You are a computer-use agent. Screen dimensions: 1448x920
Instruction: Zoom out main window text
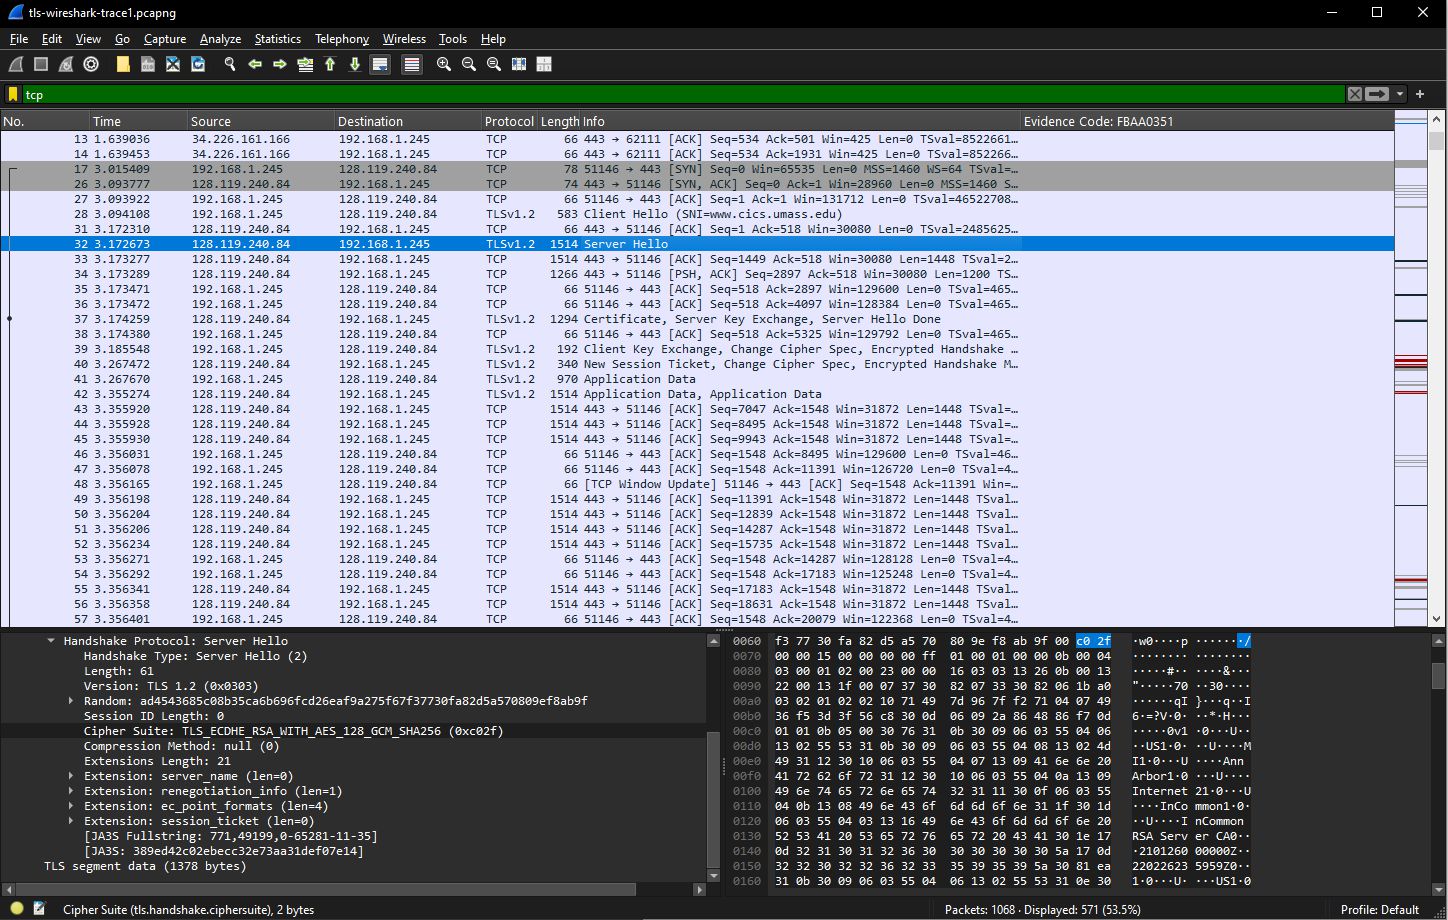(x=469, y=64)
